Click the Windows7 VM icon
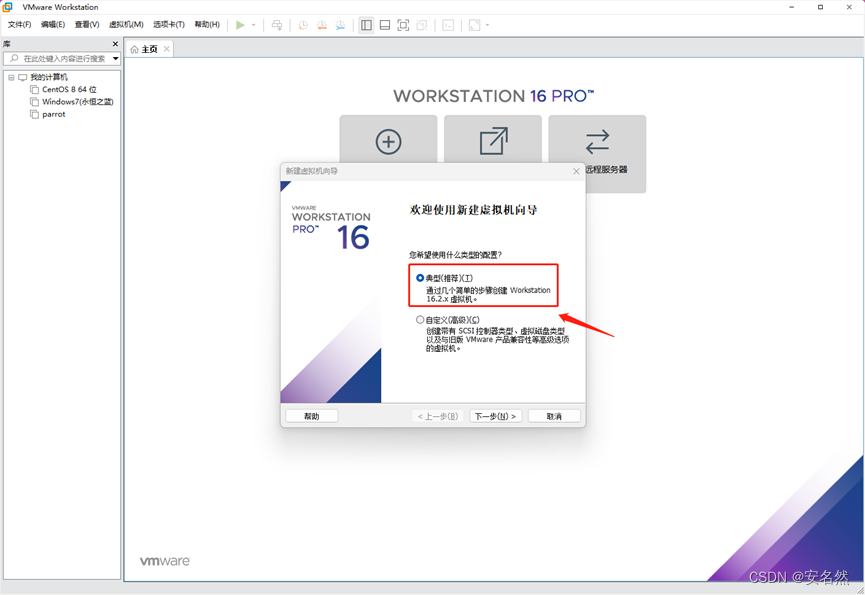865x595 pixels. (x=34, y=101)
